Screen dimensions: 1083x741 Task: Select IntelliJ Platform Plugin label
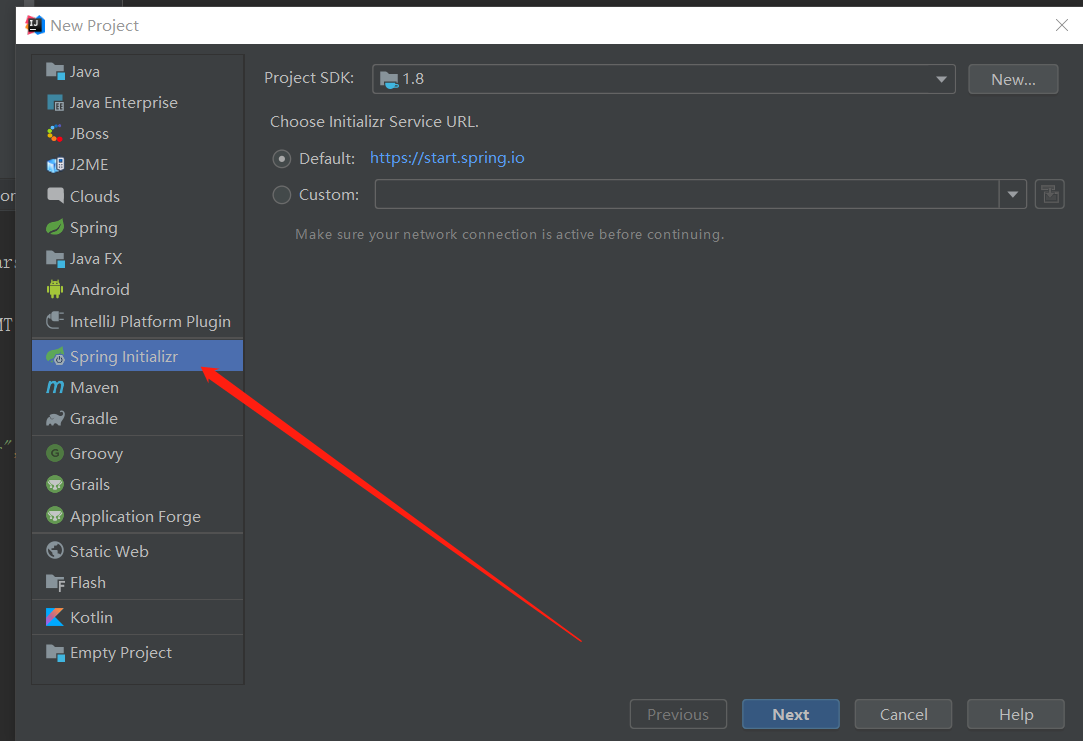(x=150, y=321)
